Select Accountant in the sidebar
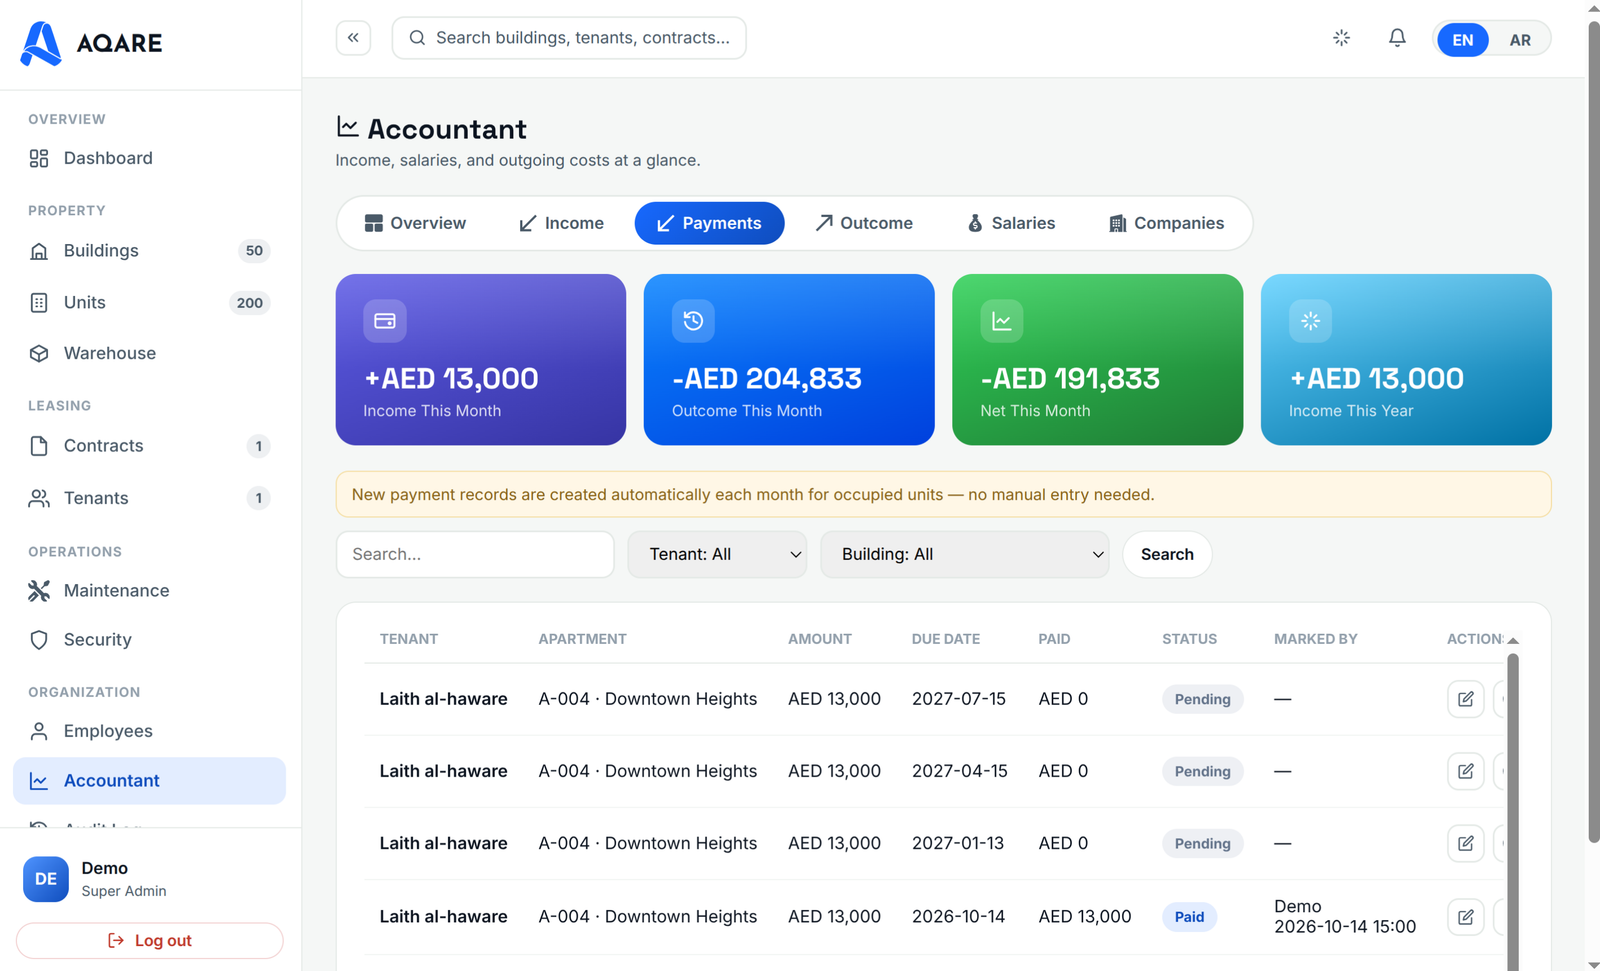This screenshot has width=1600, height=971. pos(149,781)
